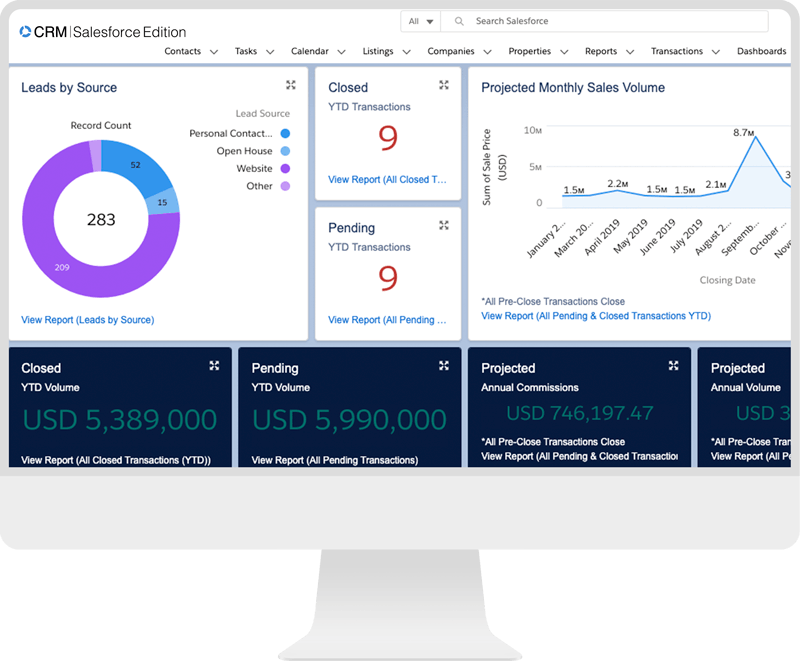This screenshot has width=800, height=661.
Task: Click the Closed transactions count 9
Action: click(x=388, y=138)
